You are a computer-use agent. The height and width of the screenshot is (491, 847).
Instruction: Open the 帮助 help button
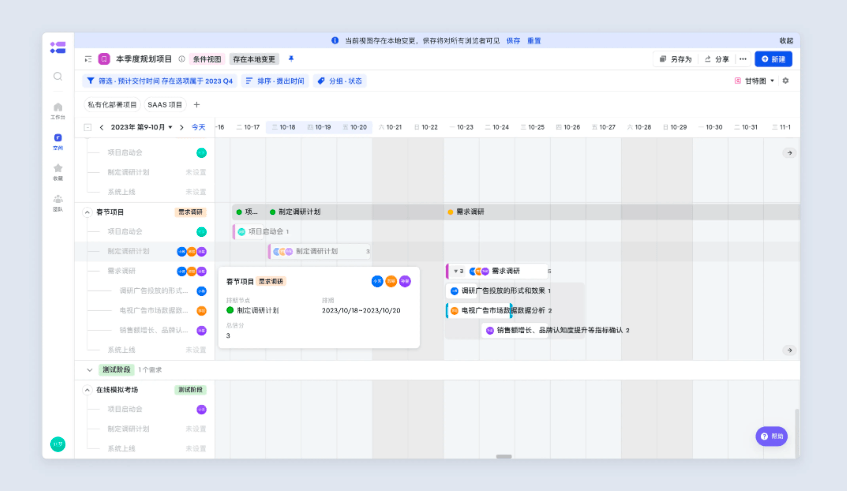771,436
